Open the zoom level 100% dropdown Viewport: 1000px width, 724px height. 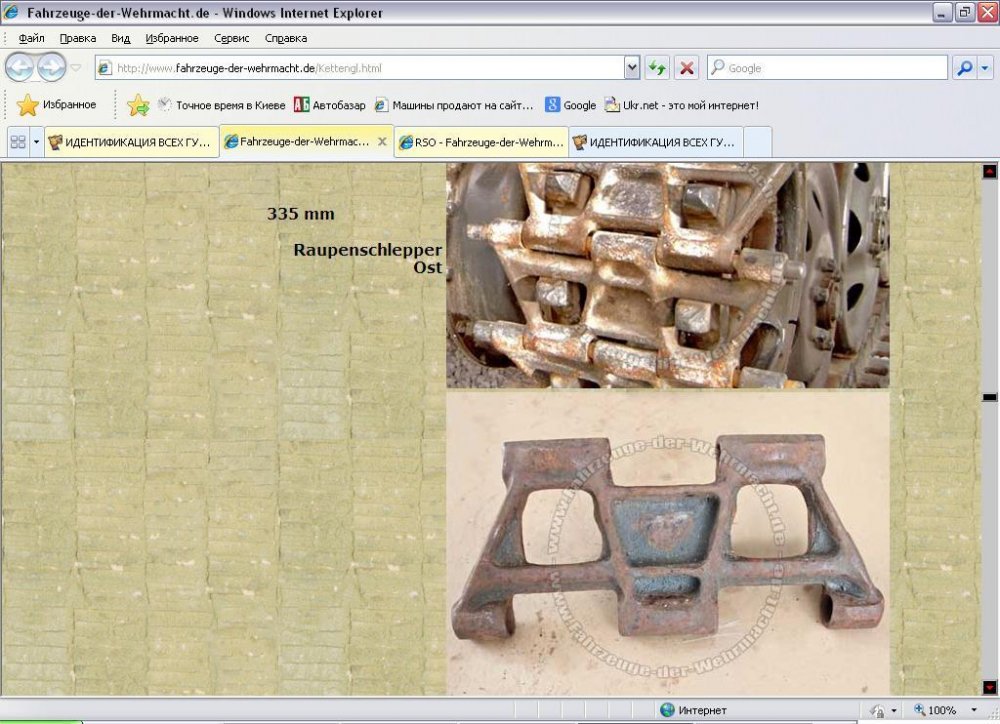coord(973,710)
